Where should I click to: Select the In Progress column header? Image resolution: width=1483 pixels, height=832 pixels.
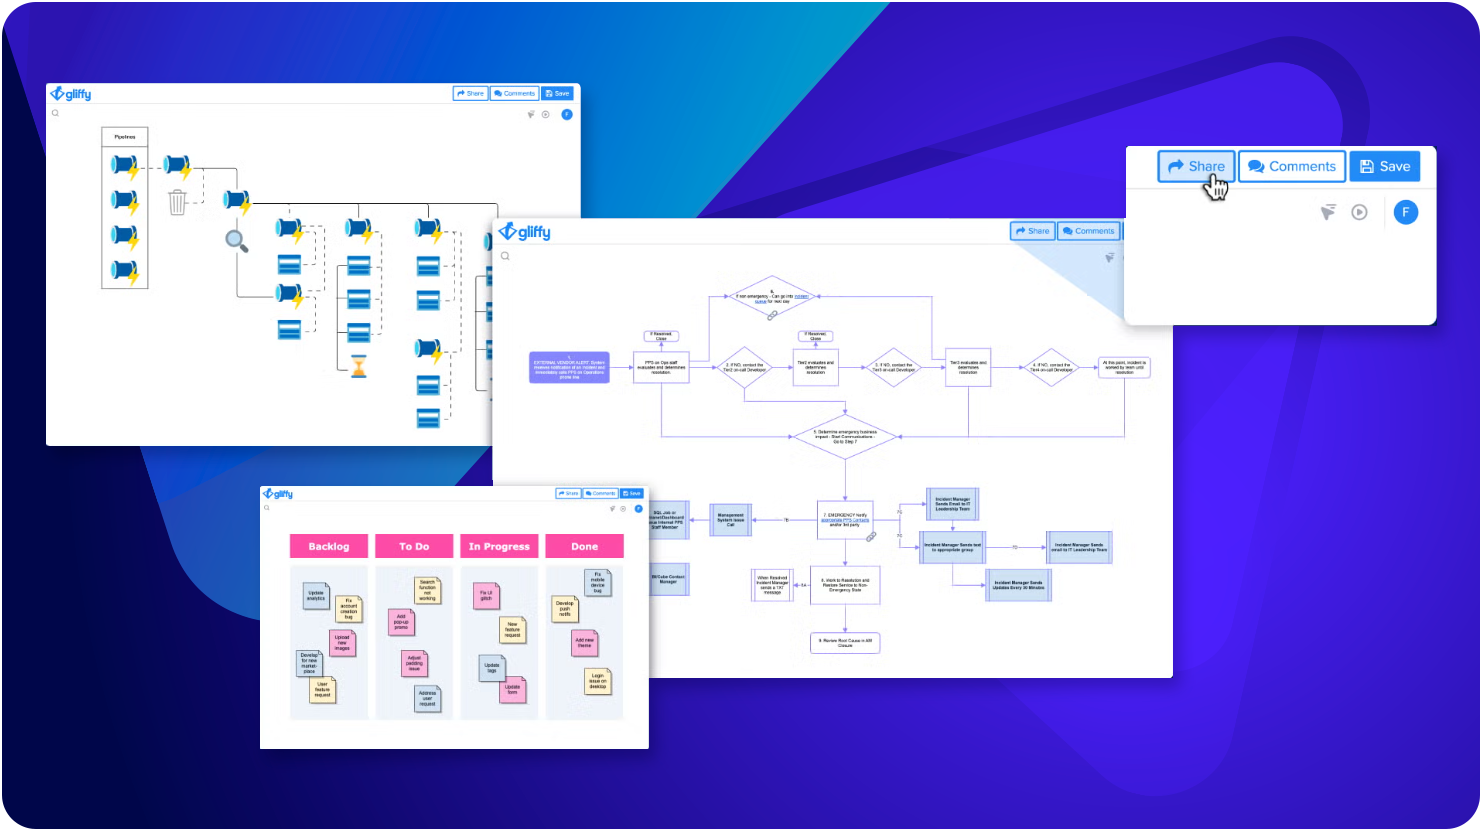[x=499, y=546]
